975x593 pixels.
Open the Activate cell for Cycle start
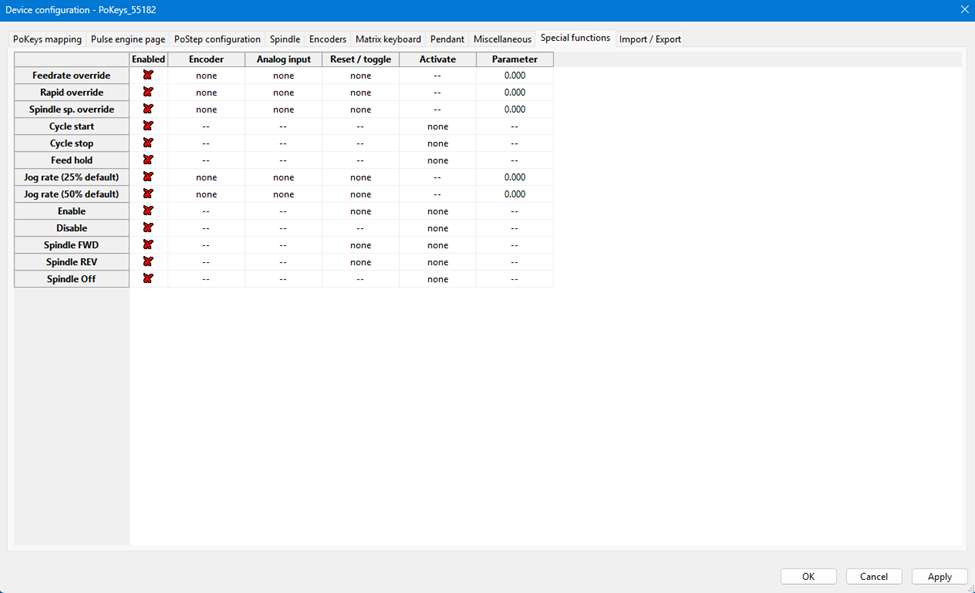[x=437, y=127]
